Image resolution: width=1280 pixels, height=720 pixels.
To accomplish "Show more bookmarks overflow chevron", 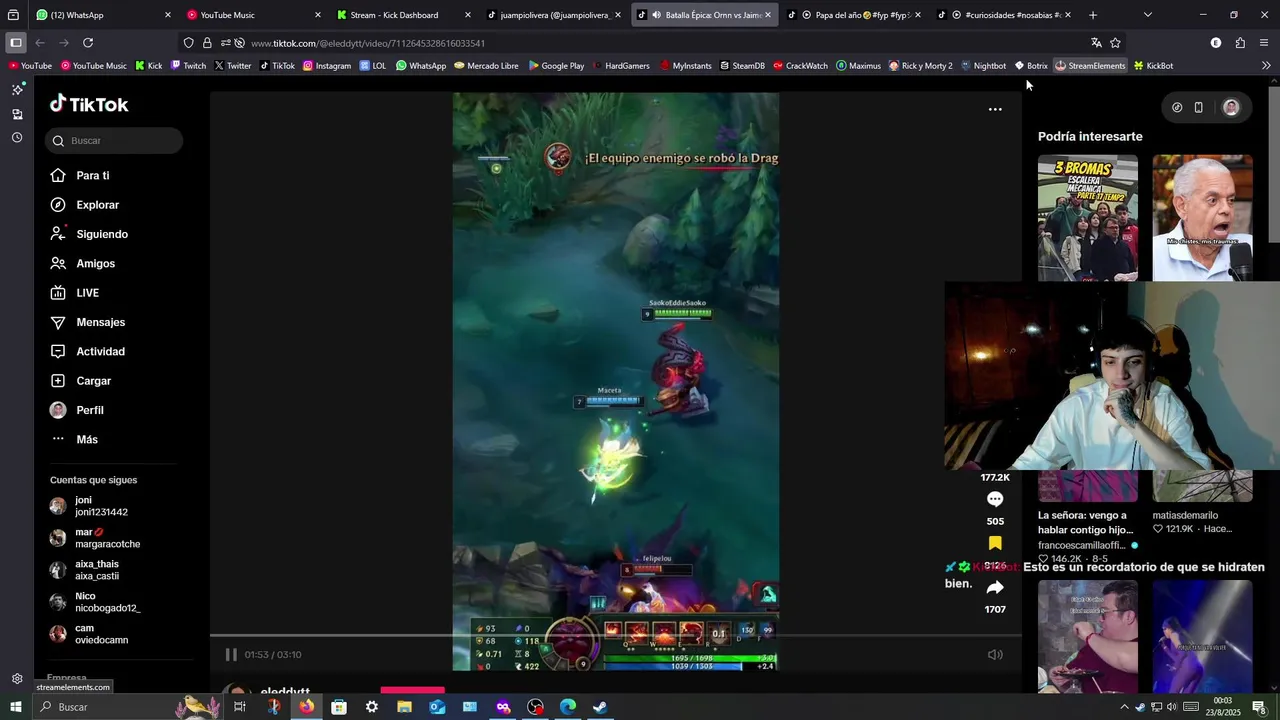I will pyautogui.click(x=1266, y=66).
